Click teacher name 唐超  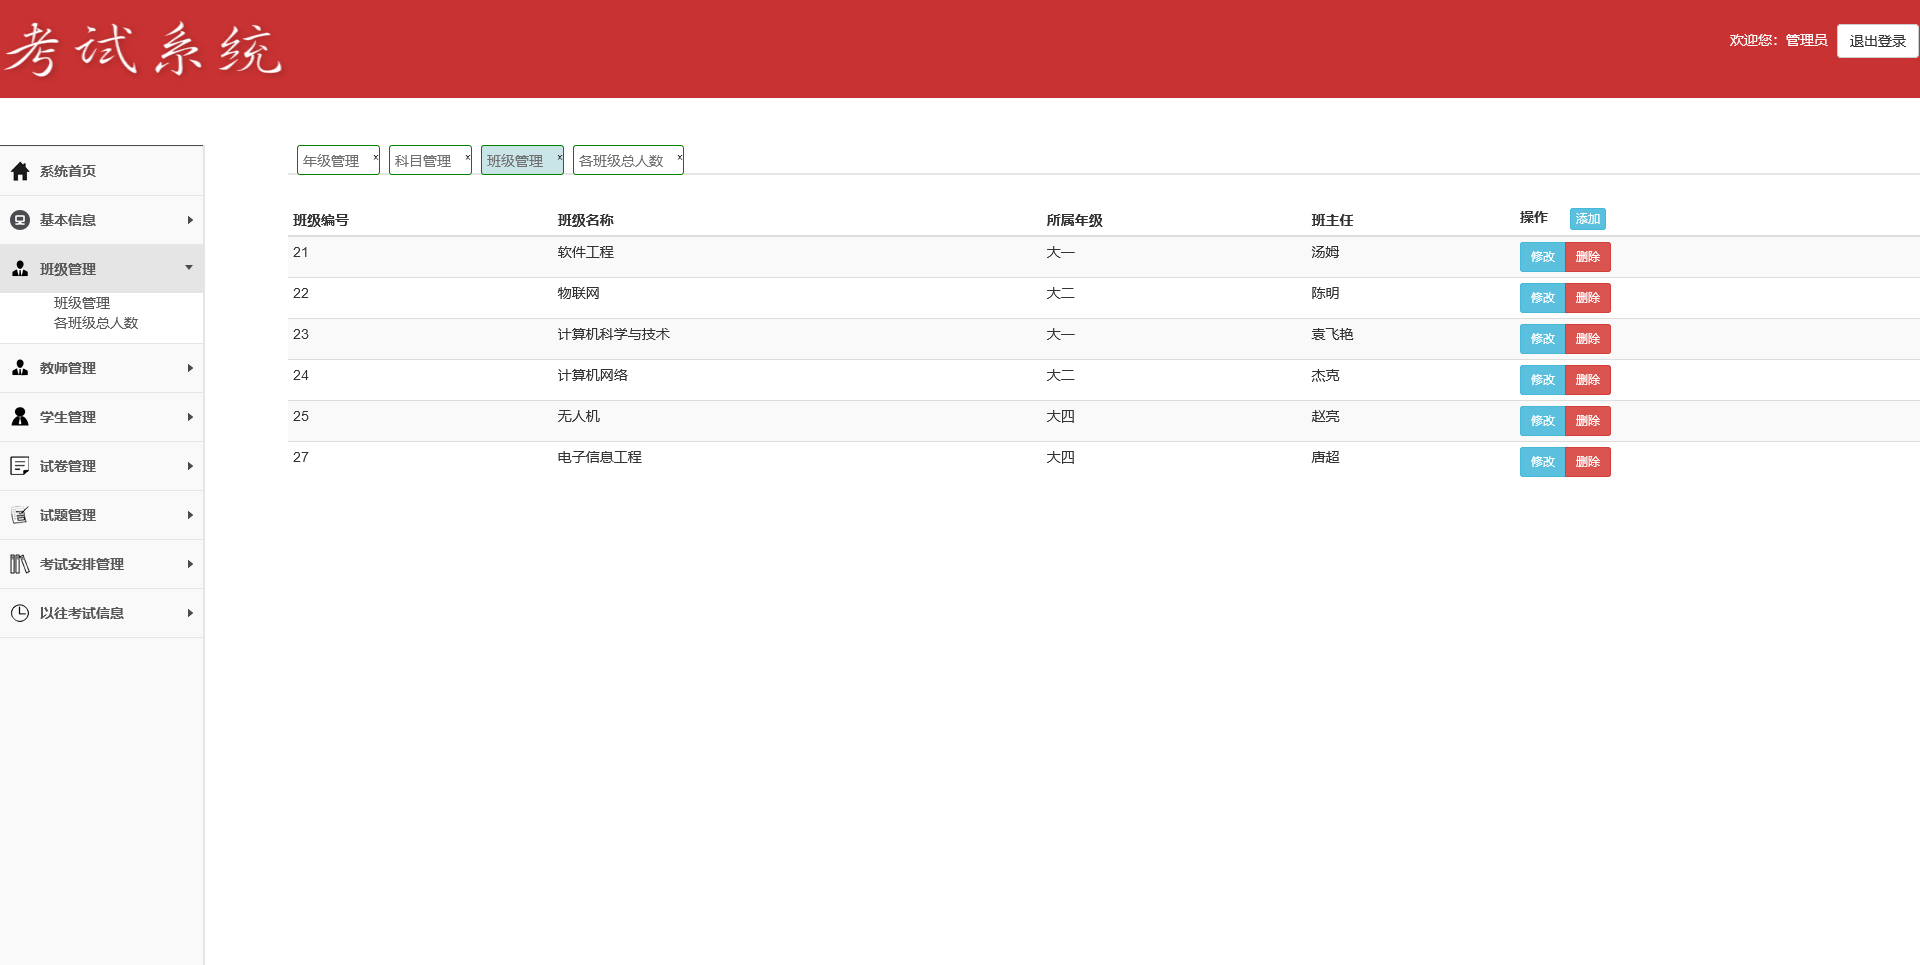click(x=1325, y=457)
